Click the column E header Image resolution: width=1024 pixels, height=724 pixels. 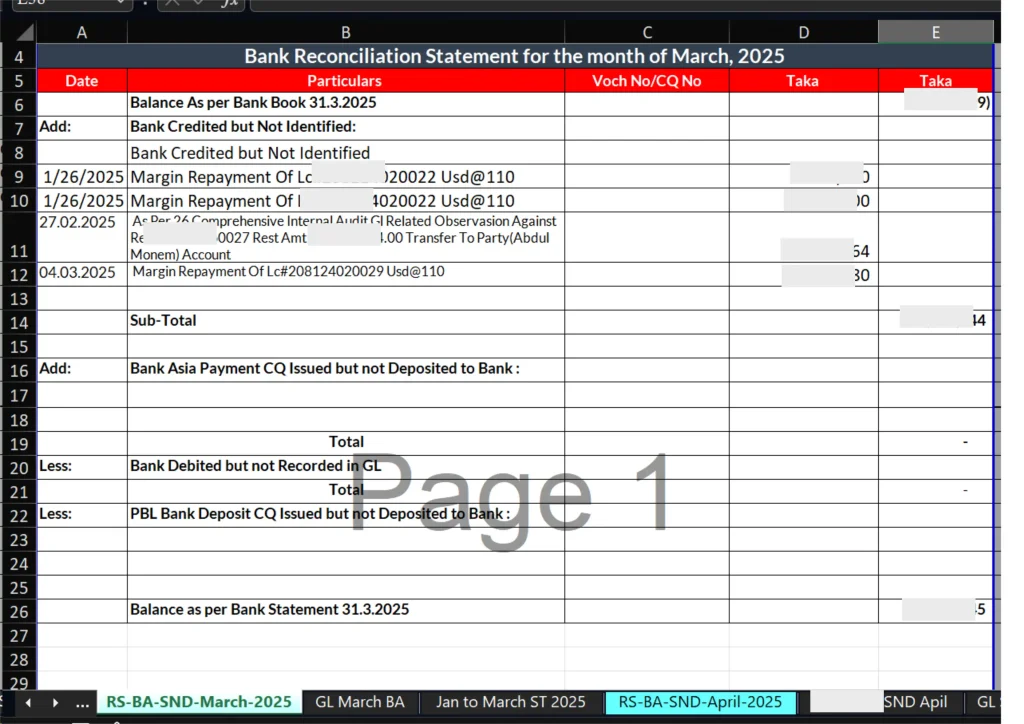(935, 33)
